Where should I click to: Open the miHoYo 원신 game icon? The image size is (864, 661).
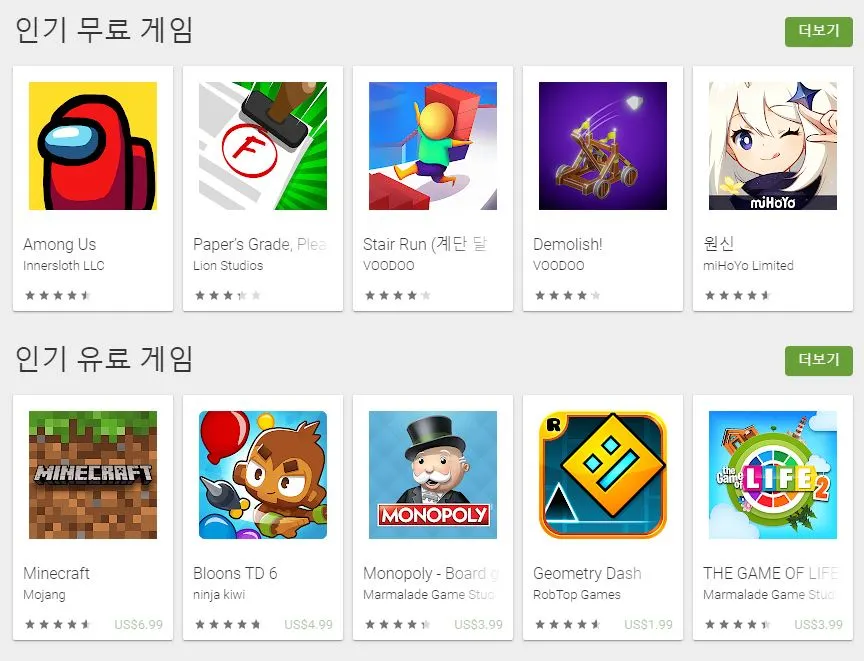tap(773, 146)
